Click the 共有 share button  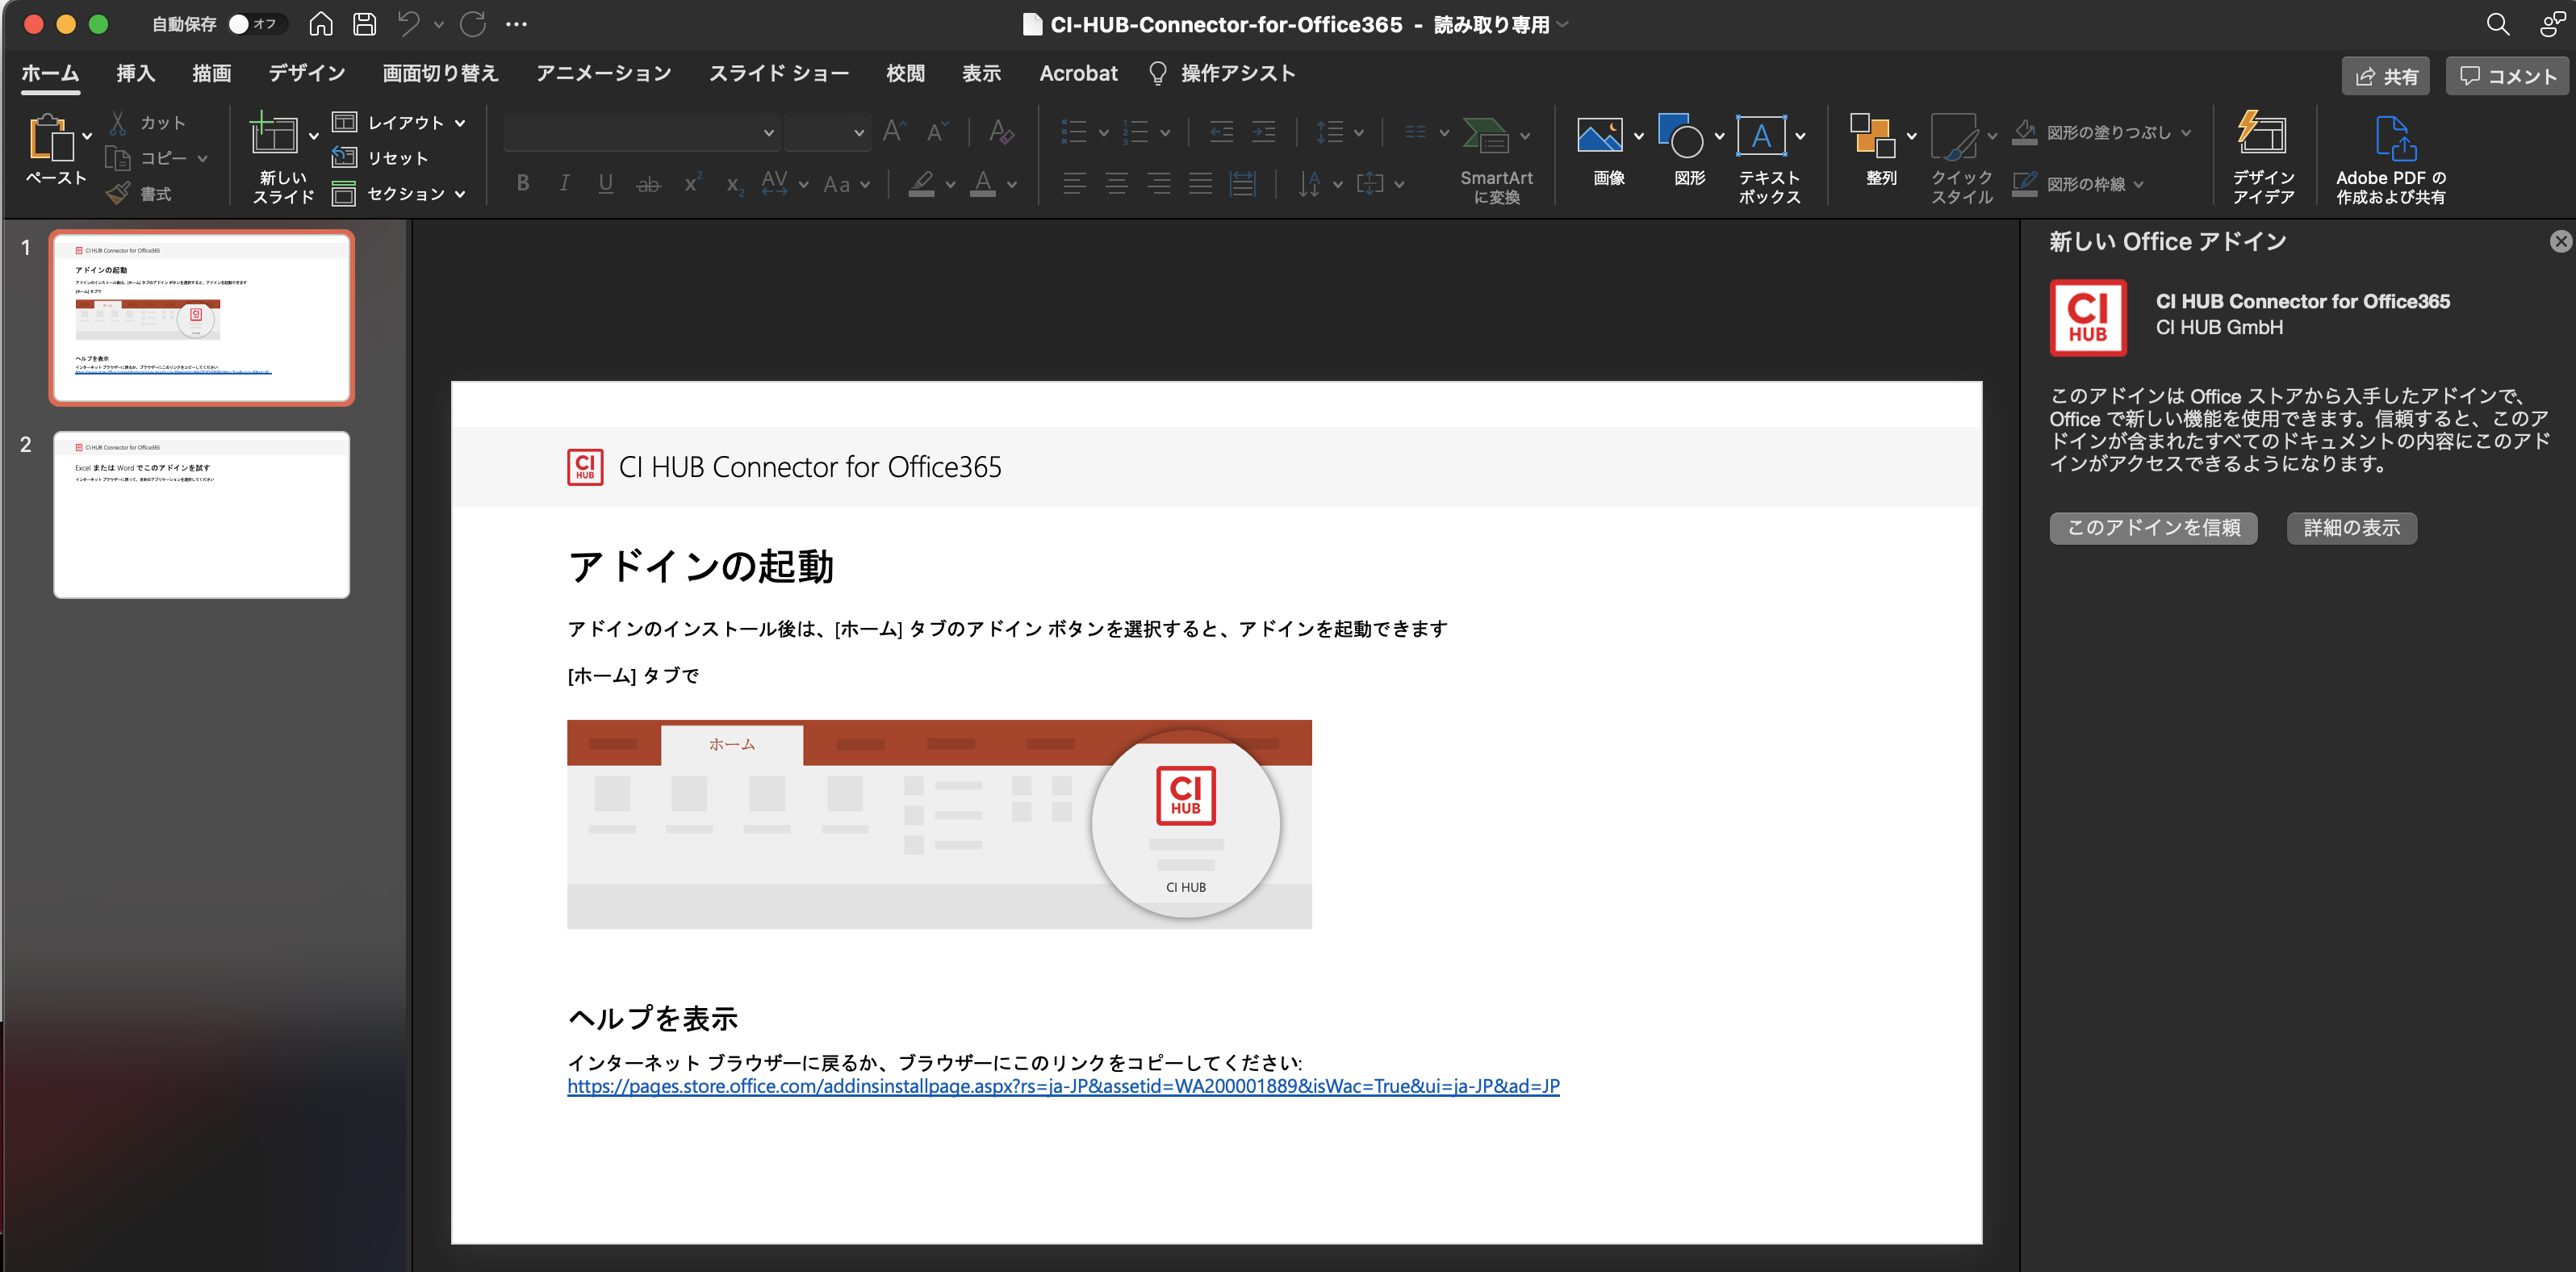(x=2385, y=76)
